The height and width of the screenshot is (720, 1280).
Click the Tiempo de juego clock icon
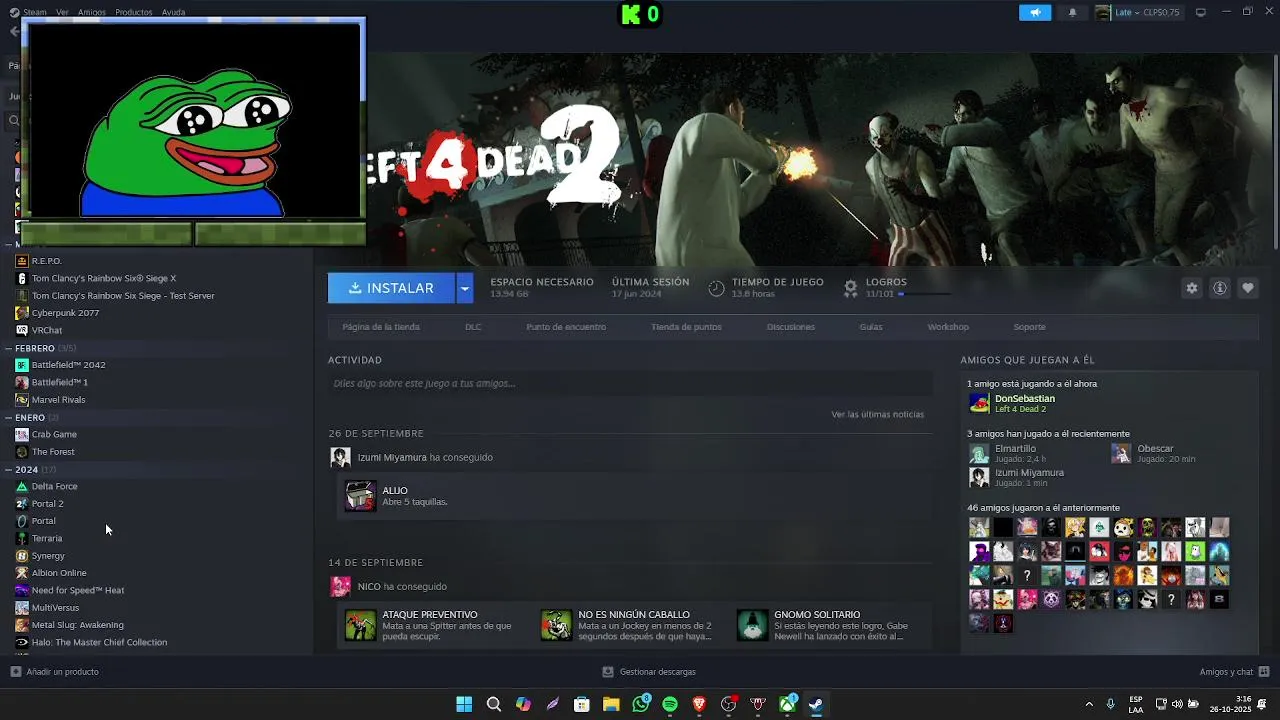pos(716,288)
